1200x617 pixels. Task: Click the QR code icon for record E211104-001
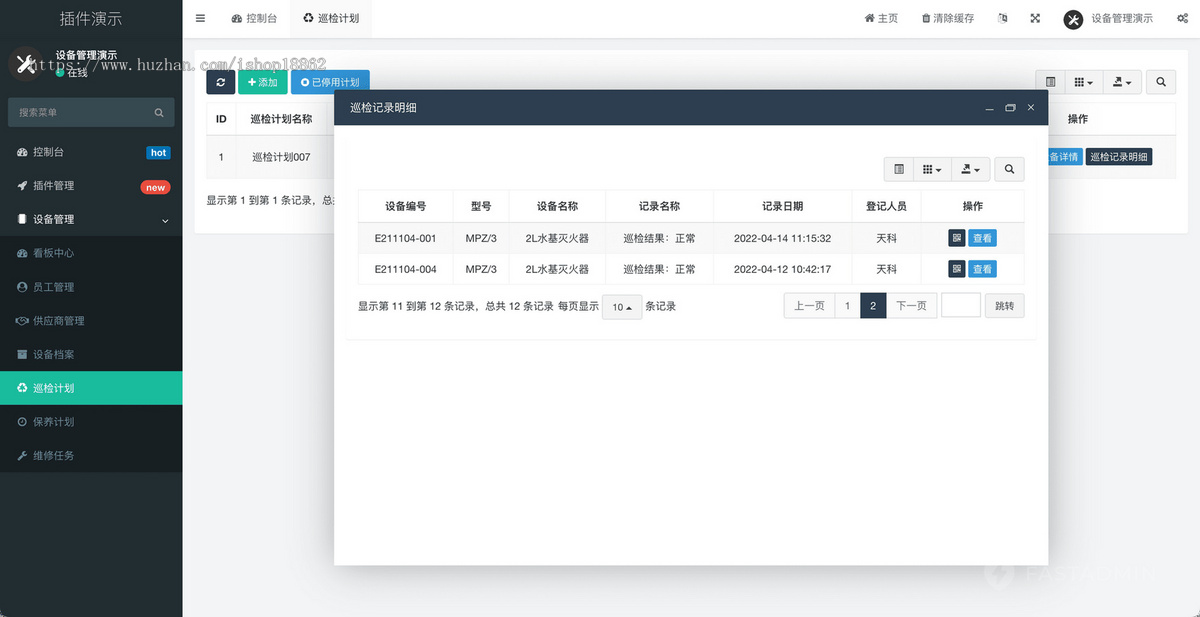(x=956, y=238)
